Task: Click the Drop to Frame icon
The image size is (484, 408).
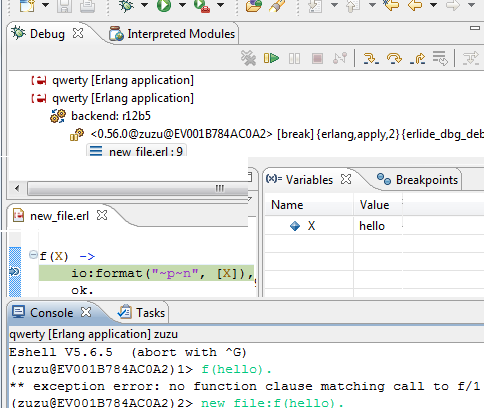Action: point(440,58)
